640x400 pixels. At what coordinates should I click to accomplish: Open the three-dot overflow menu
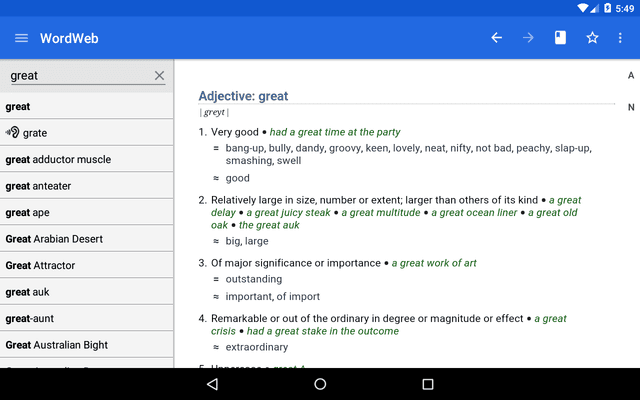pos(621,38)
